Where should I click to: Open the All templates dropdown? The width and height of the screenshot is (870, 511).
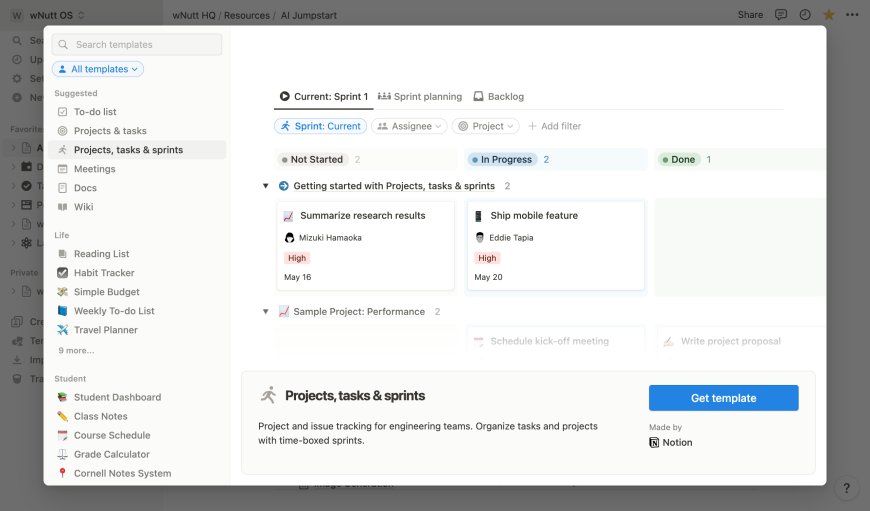tap(98, 69)
